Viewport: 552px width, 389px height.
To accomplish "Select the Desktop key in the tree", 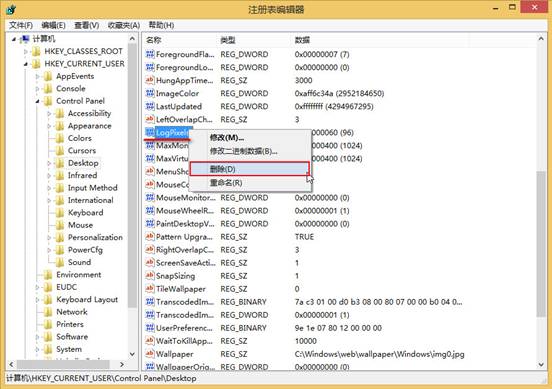I will click(x=83, y=163).
